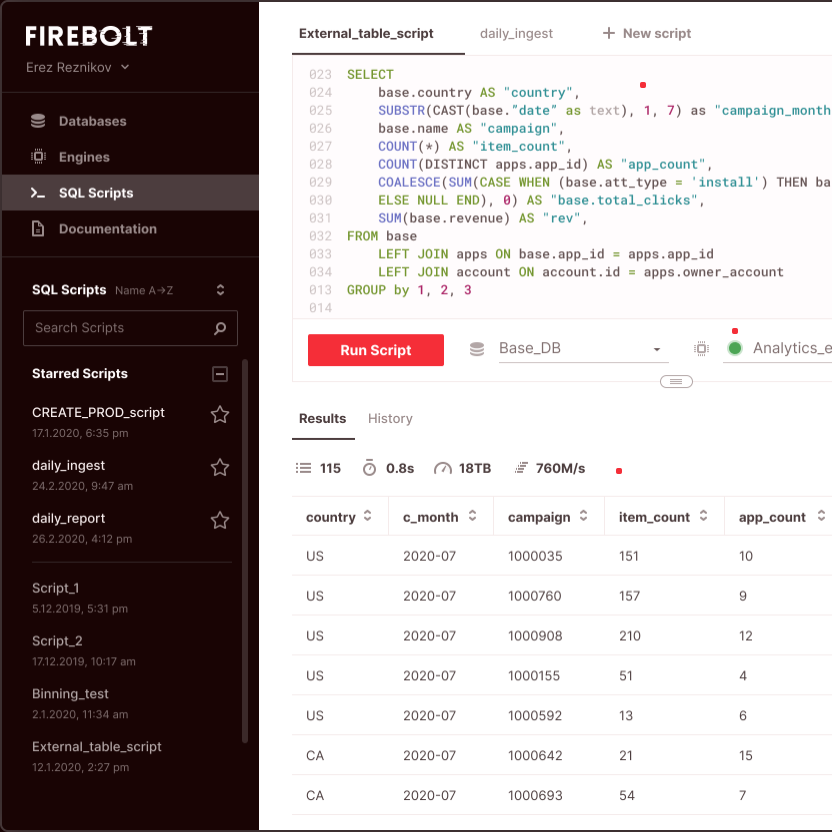Click the search magnifier icon
This screenshot has width=832, height=832.
click(x=220, y=328)
